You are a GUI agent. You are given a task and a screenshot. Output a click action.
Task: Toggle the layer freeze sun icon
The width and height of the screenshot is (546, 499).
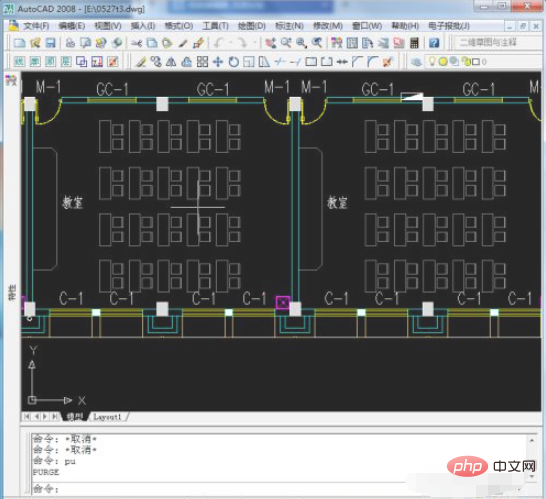click(x=443, y=62)
